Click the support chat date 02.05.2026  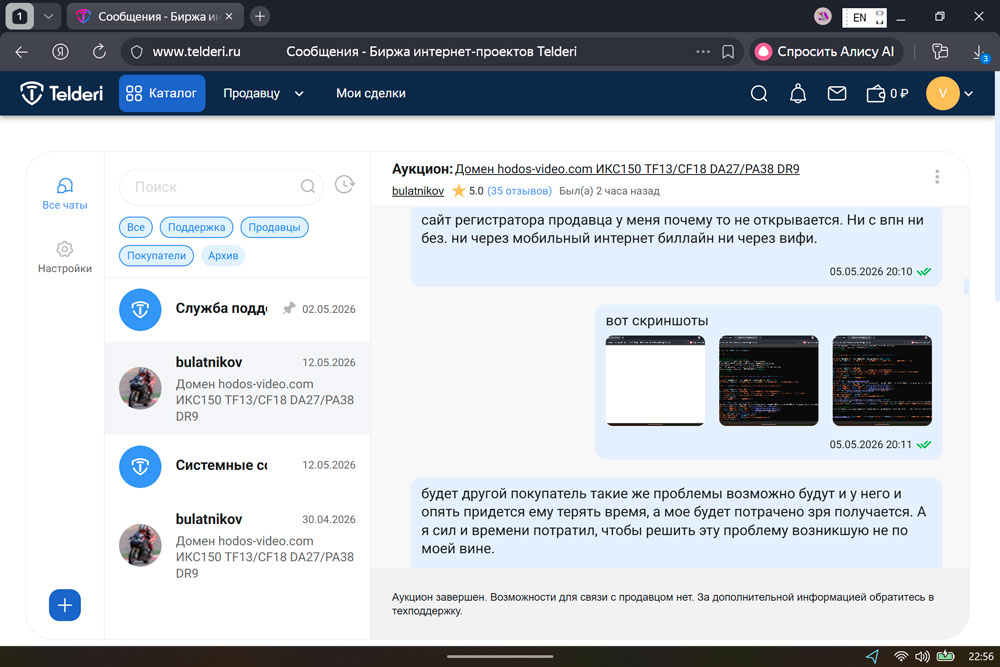(x=328, y=309)
